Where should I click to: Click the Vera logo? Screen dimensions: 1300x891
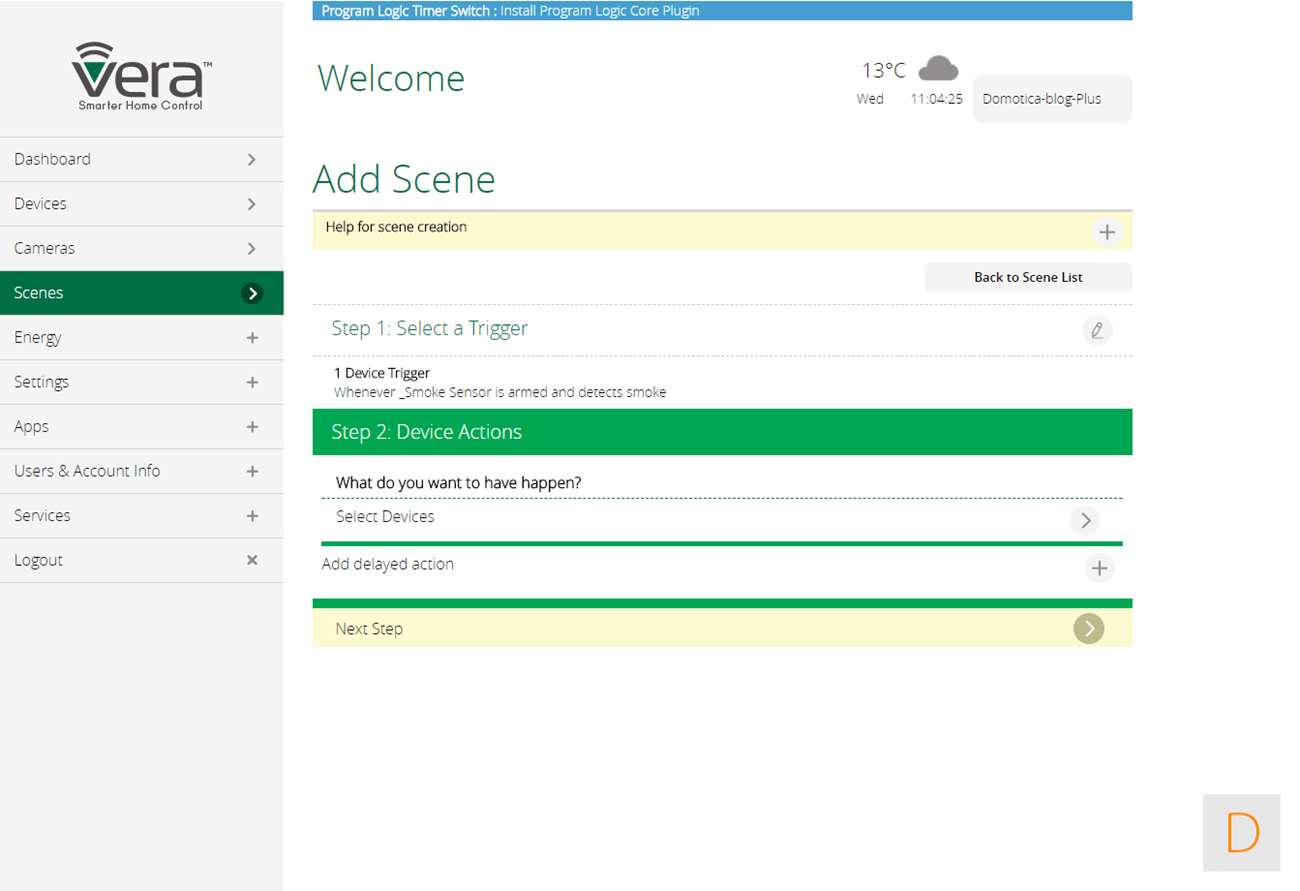141,77
